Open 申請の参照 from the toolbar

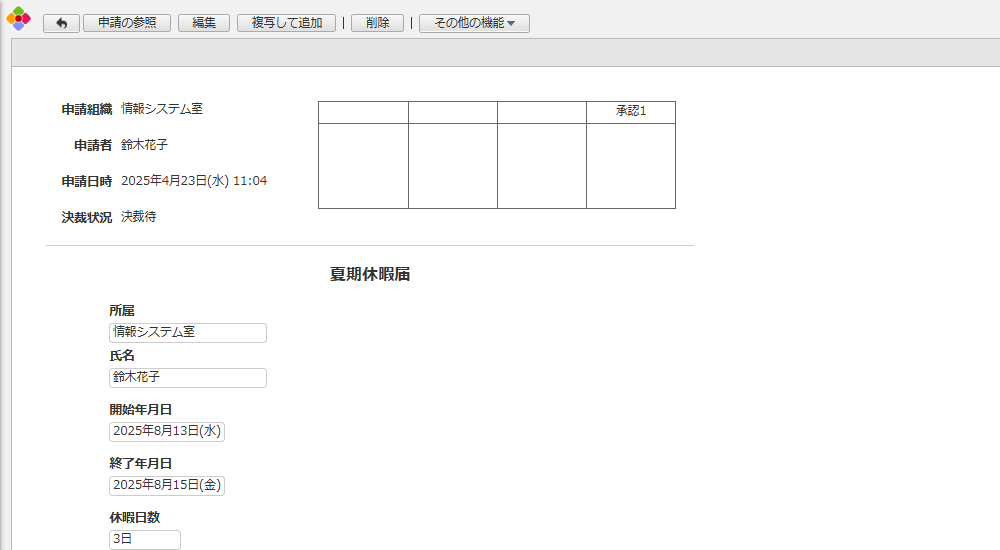[127, 23]
